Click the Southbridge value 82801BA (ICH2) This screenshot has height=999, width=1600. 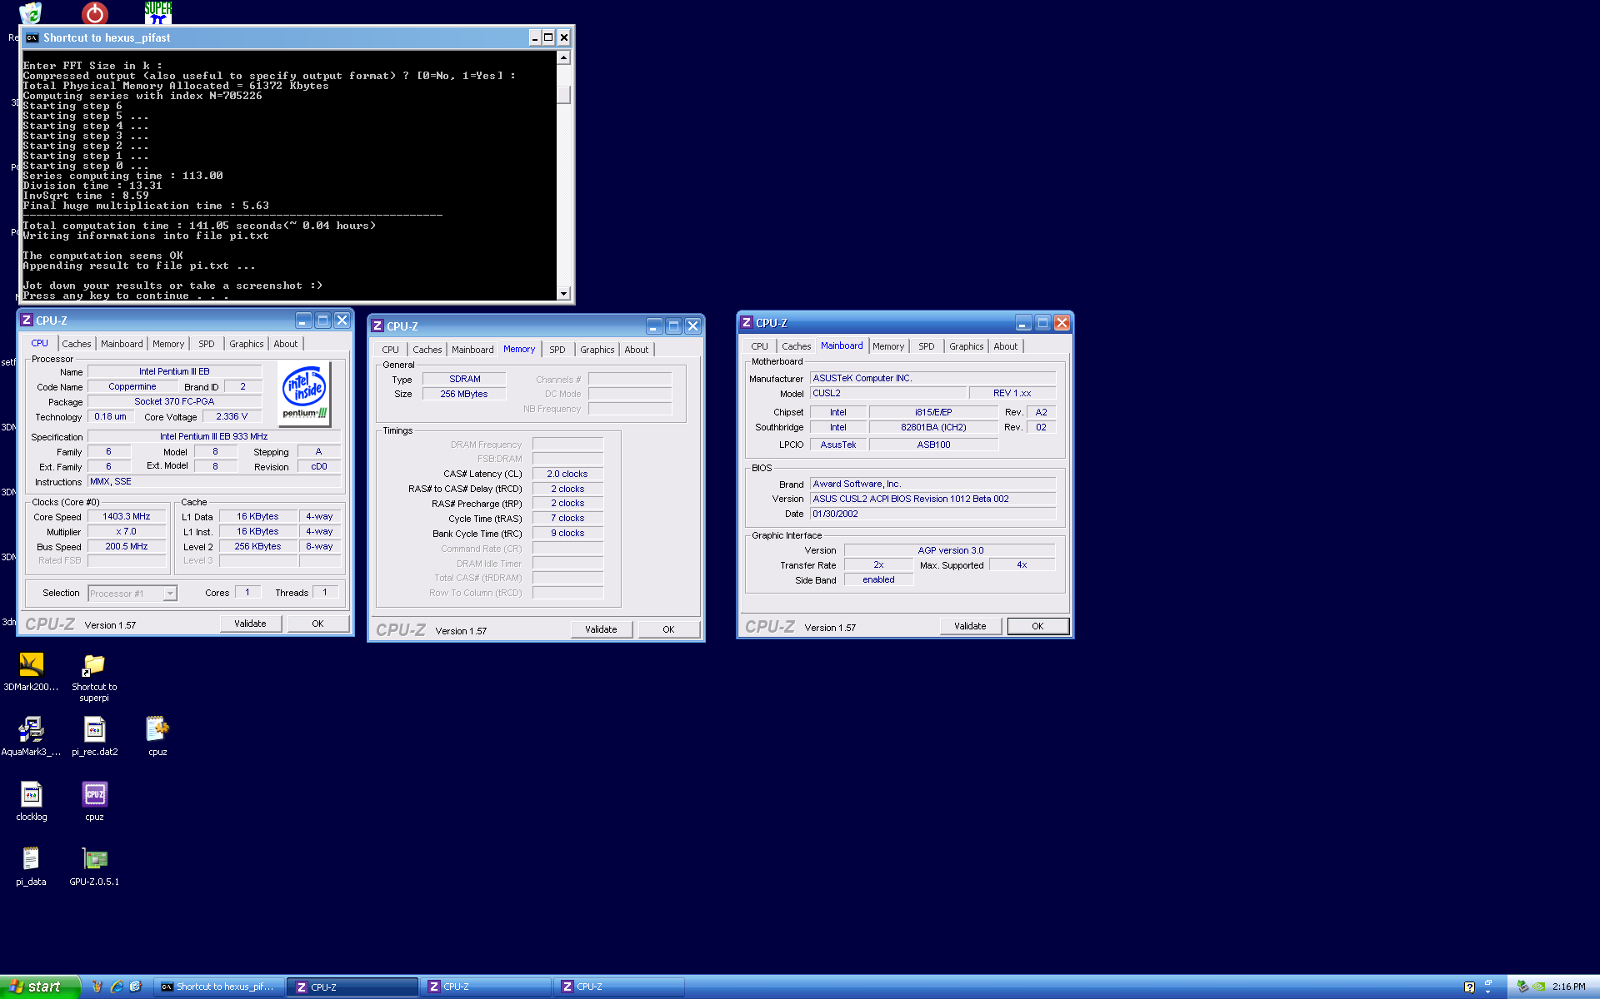click(x=933, y=428)
